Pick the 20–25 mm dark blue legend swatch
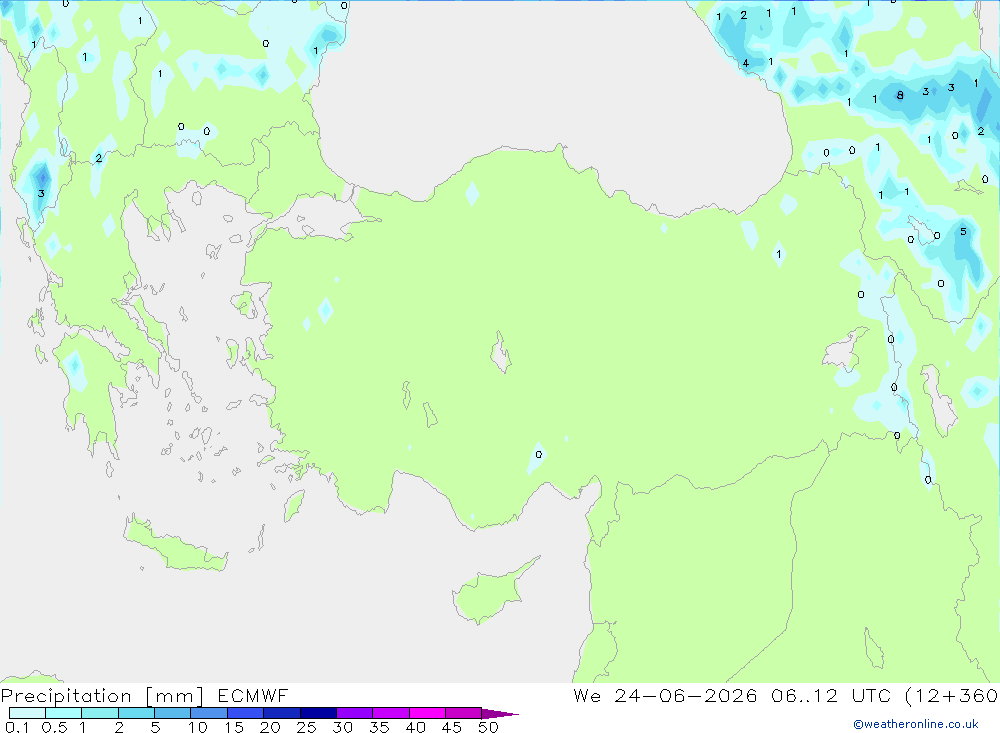This screenshot has height=733, width=1000. point(282,713)
